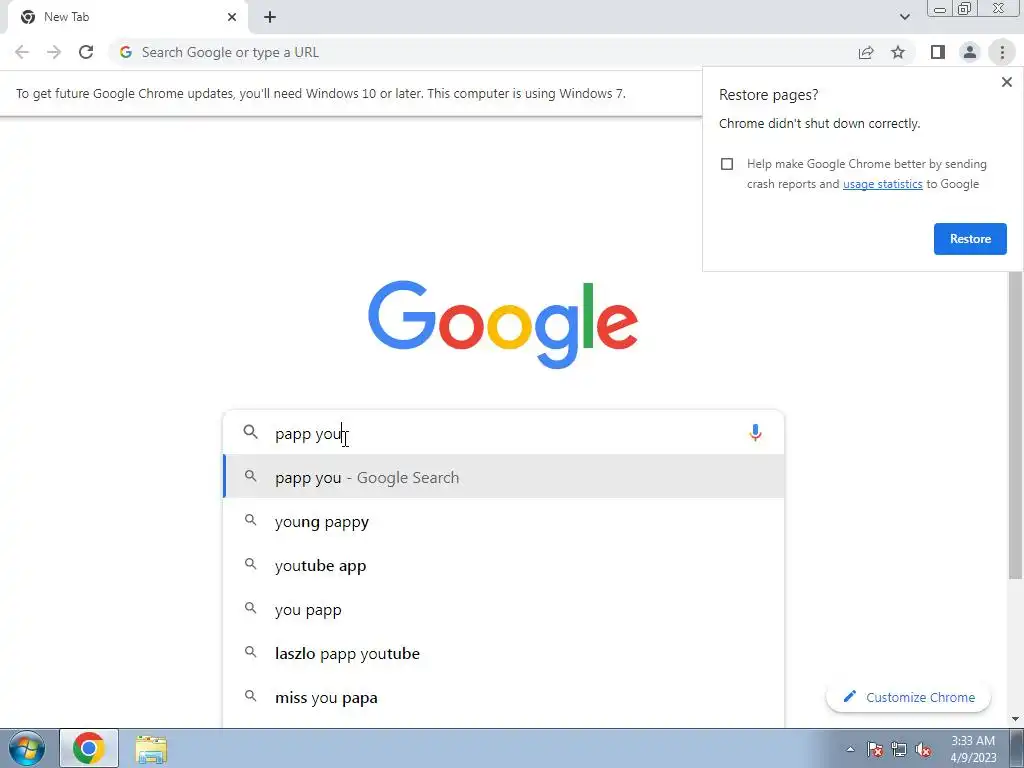This screenshot has height=768, width=1024.
Task: Pick the 'you papp' suggestion
Action: [x=503, y=609]
